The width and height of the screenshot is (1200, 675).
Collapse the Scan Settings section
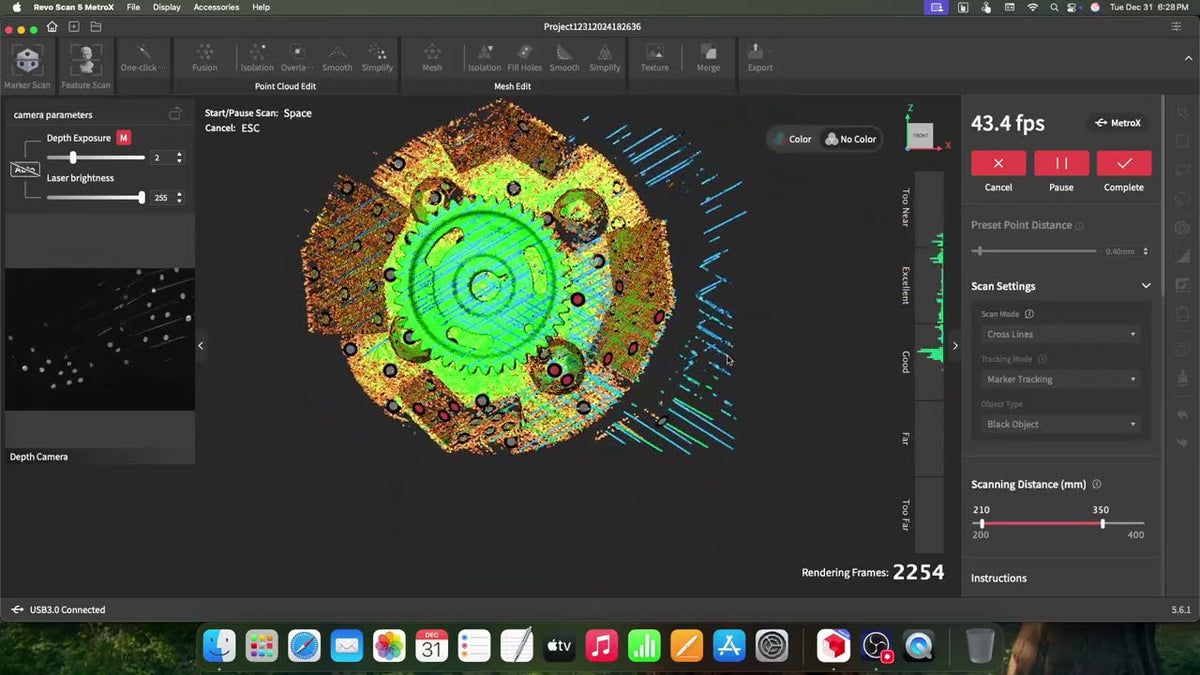1146,286
